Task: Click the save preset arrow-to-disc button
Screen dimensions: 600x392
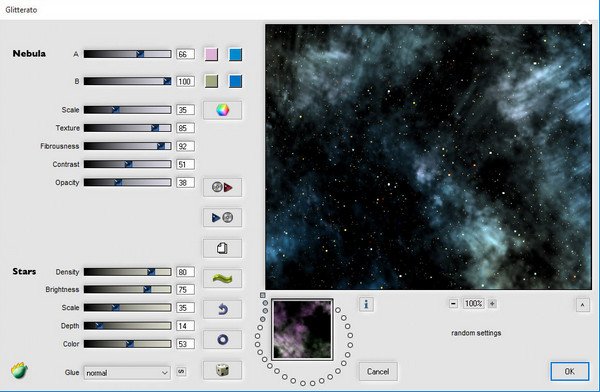Action: 222,218
